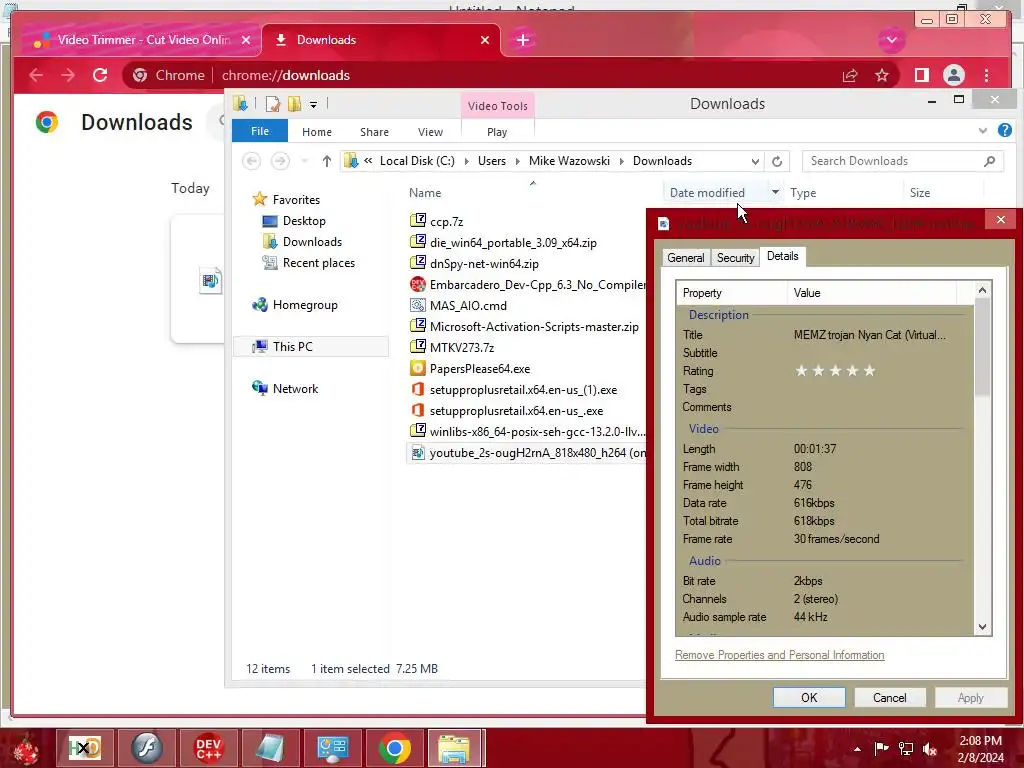Switch to the General properties tab
The width and height of the screenshot is (1024, 768).
[x=686, y=258]
